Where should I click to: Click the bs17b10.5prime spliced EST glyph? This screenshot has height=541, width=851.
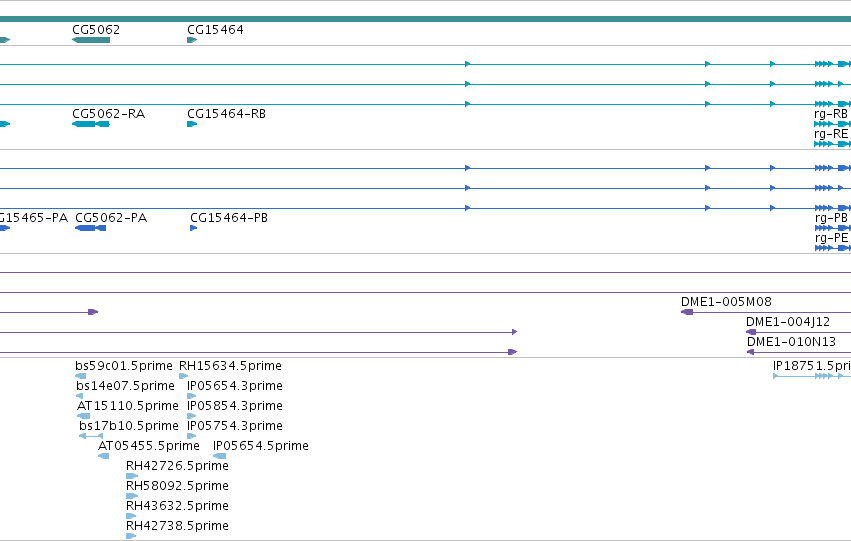91,436
